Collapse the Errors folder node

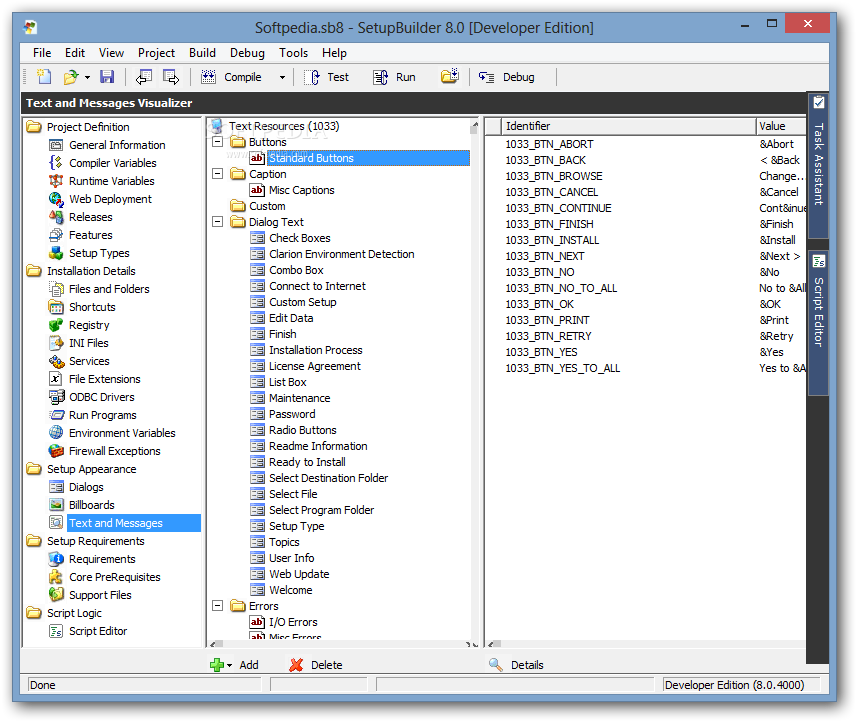tap(218, 606)
